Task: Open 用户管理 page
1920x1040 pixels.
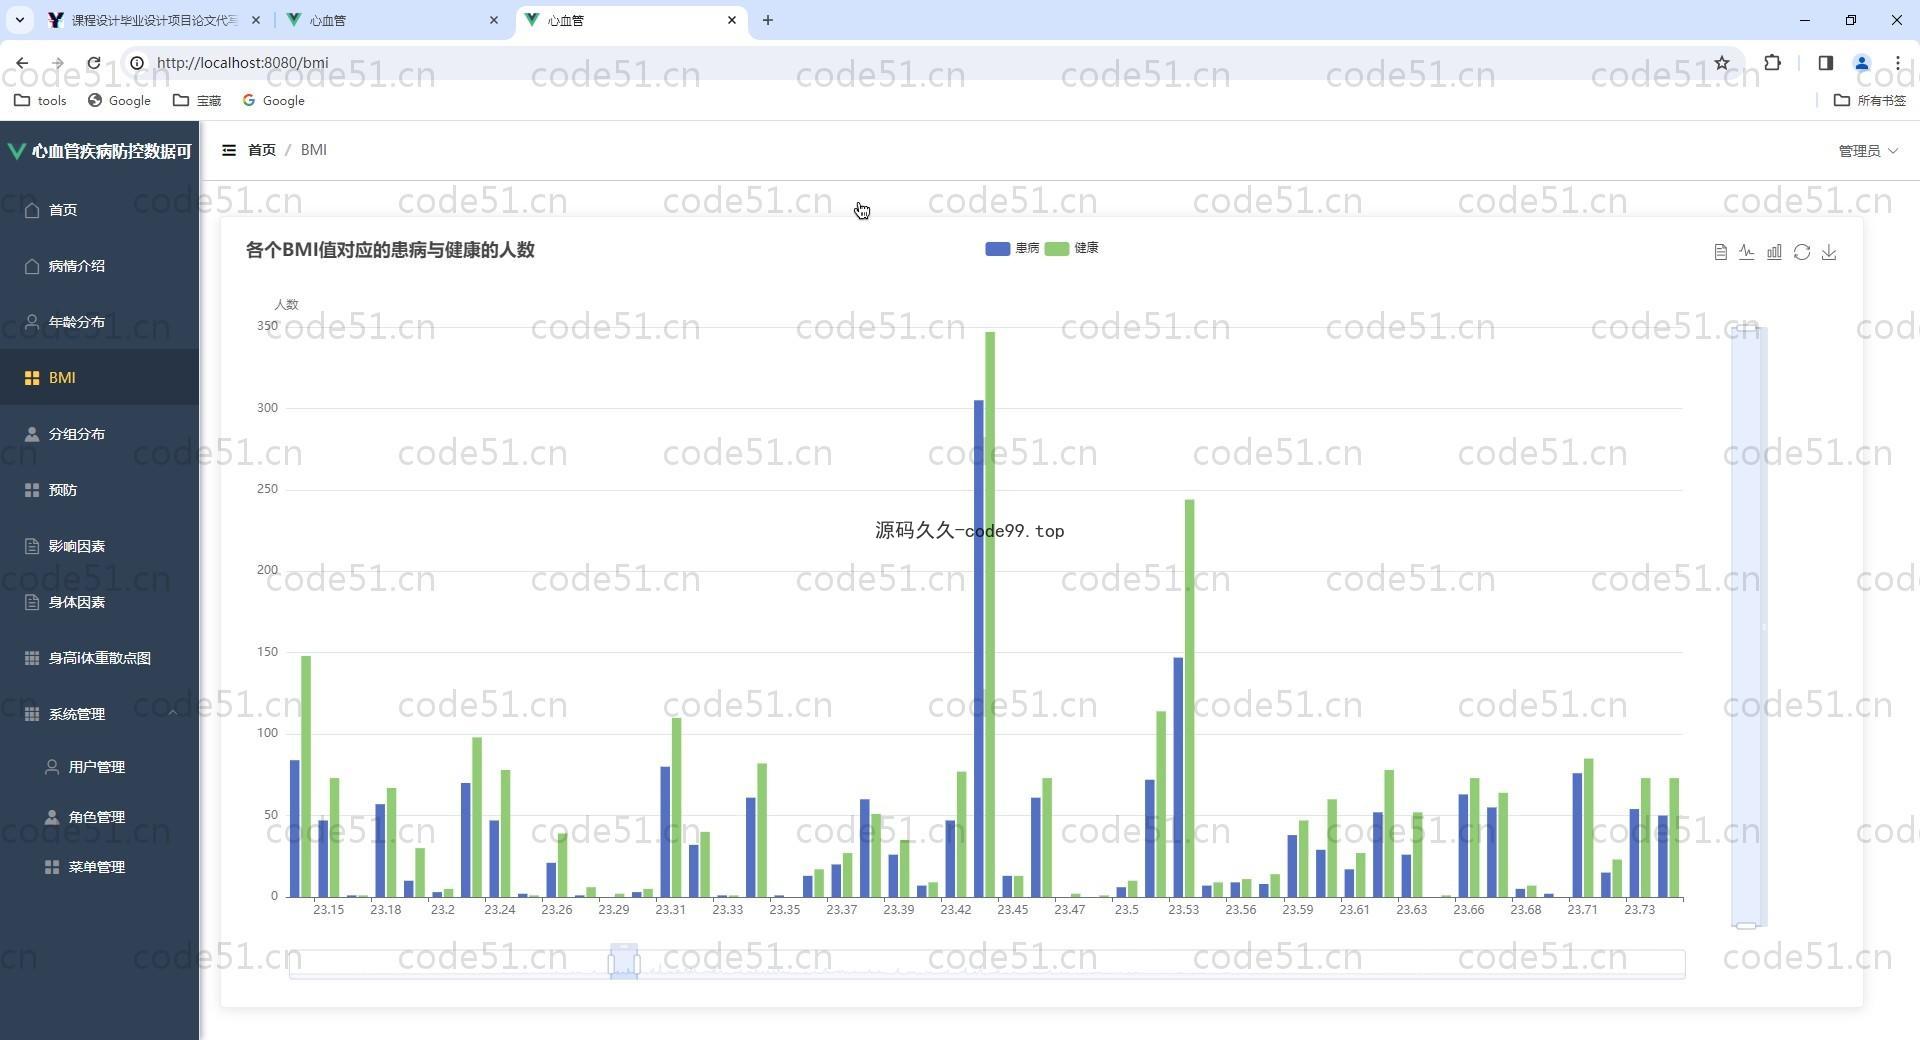Action: (x=100, y=767)
